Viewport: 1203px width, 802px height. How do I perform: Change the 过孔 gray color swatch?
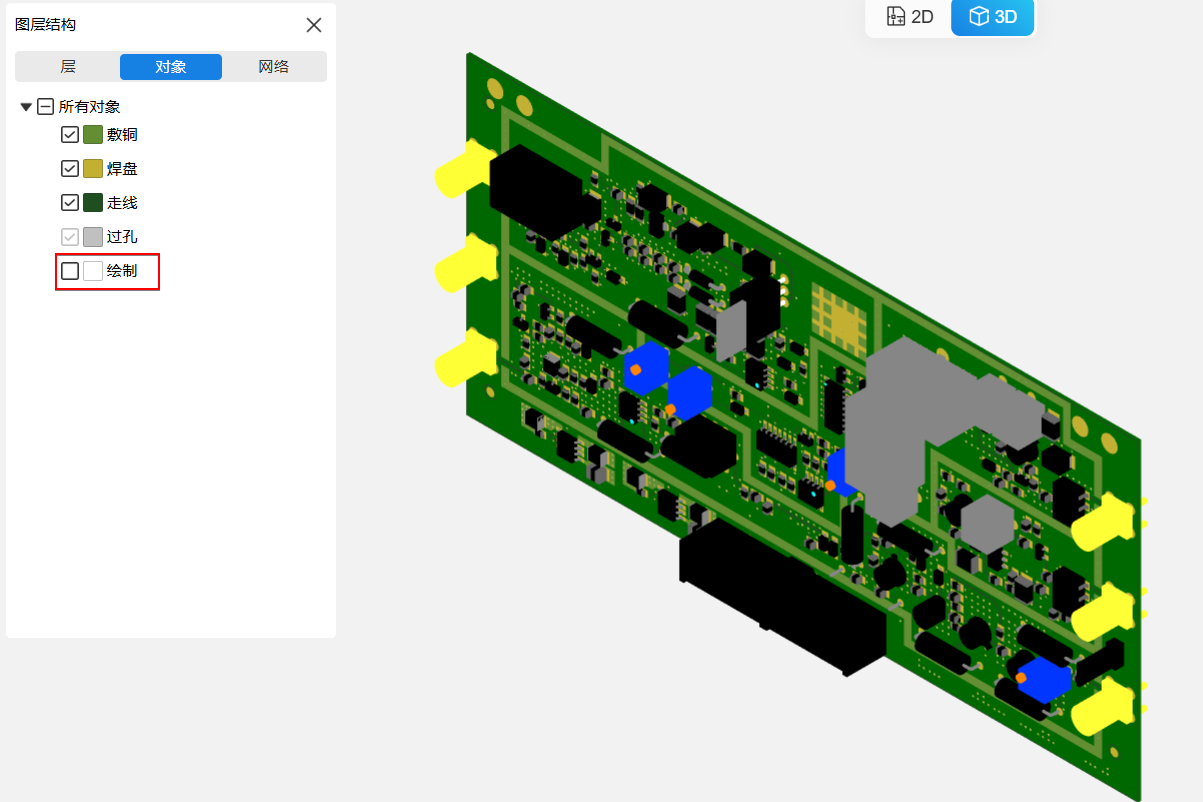coord(93,237)
